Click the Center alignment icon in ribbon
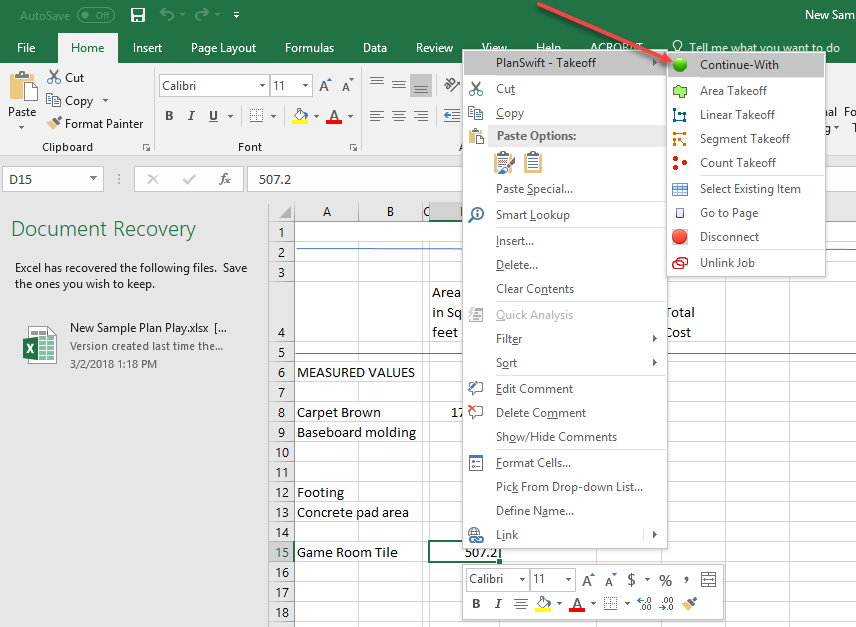Viewport: 856px width, 627px height. 399,116
